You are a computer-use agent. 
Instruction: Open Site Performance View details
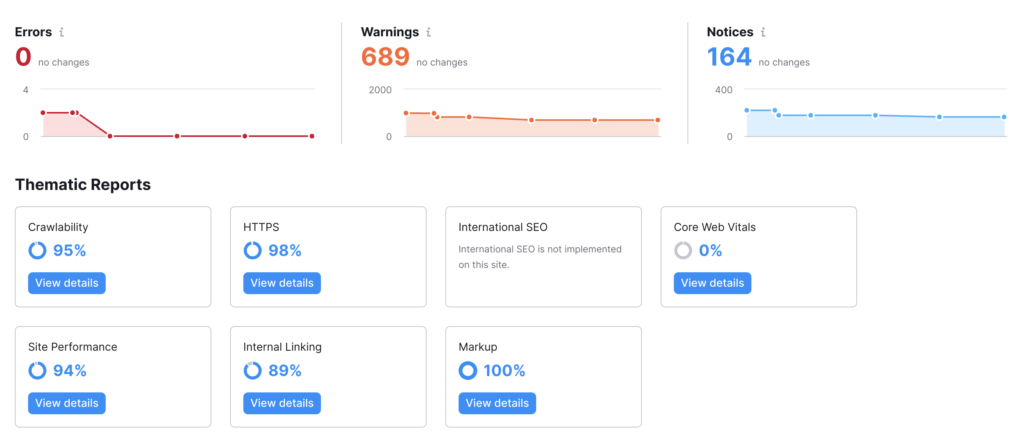click(x=67, y=403)
